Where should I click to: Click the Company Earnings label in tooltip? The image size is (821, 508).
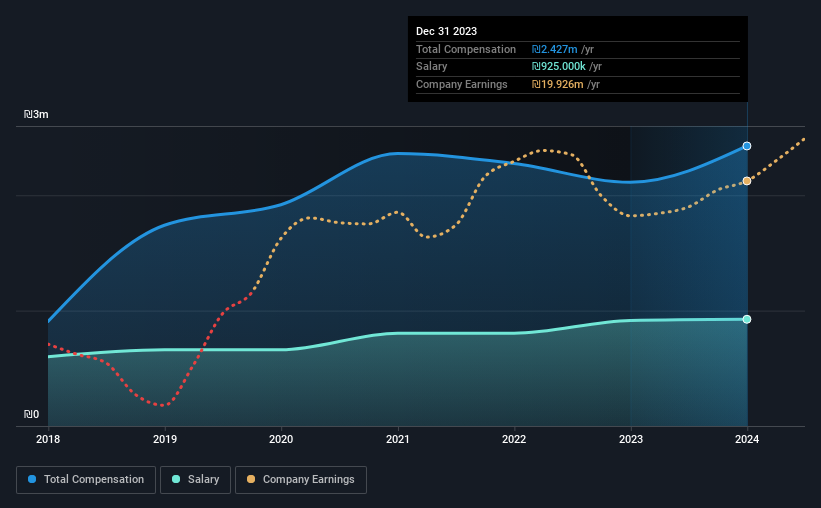[x=462, y=84]
